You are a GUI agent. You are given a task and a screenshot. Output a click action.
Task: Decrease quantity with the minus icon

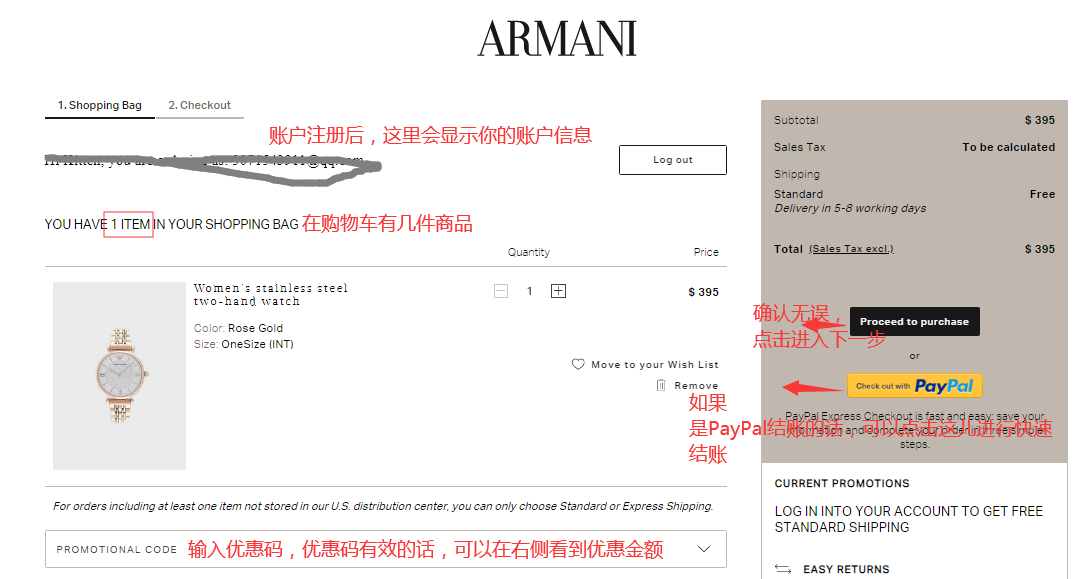pyautogui.click(x=500, y=292)
